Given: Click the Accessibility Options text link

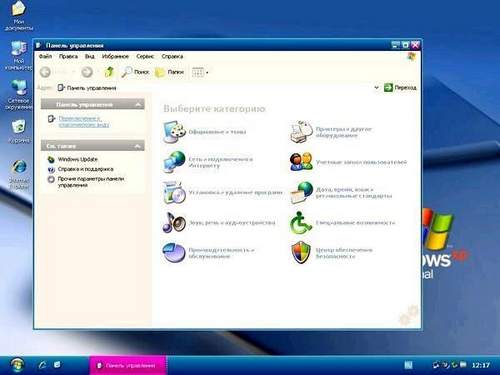Looking at the screenshot, I should click(x=355, y=222).
